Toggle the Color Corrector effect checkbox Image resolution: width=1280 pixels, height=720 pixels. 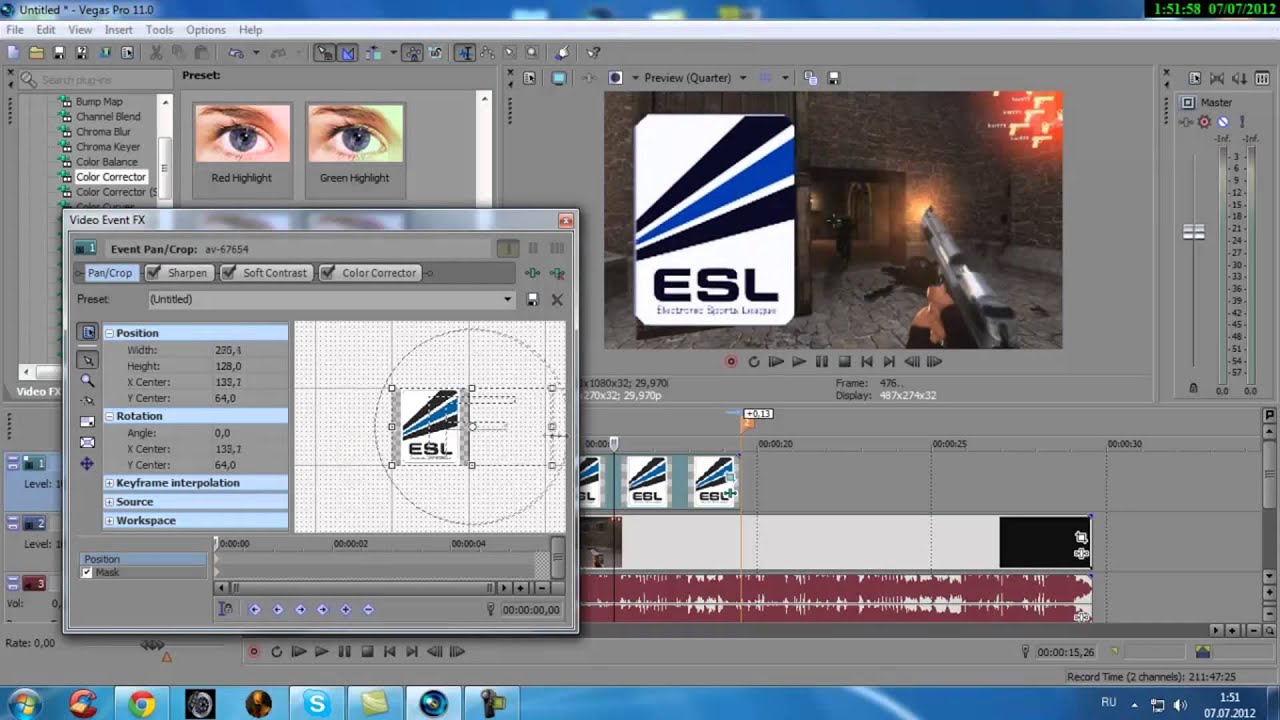click(x=328, y=273)
